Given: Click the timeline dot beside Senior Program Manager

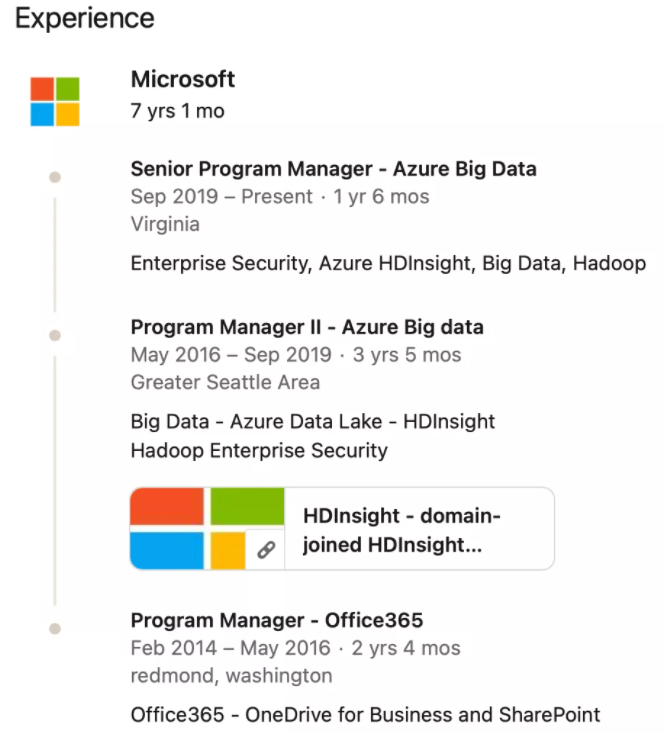Looking at the screenshot, I should [x=55, y=177].
